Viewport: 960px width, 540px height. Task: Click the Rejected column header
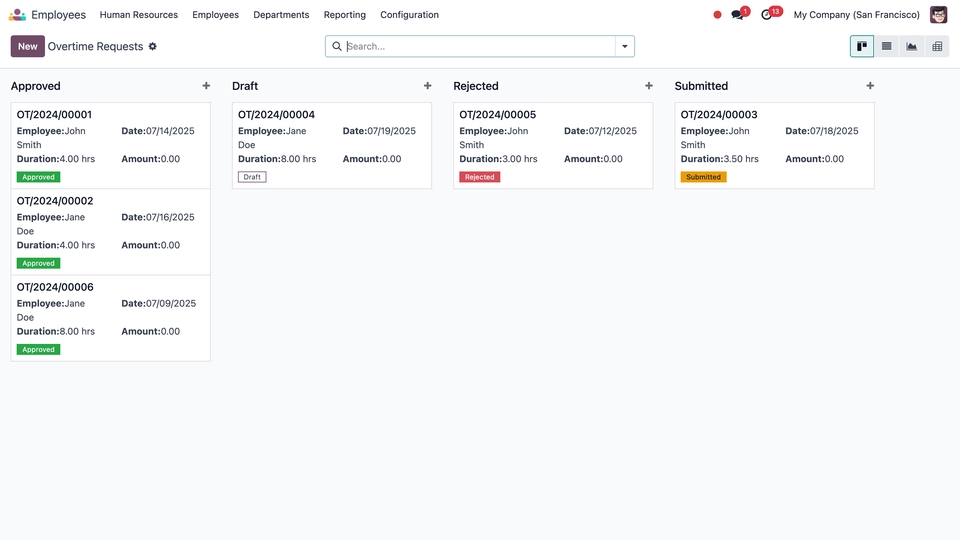click(x=476, y=86)
